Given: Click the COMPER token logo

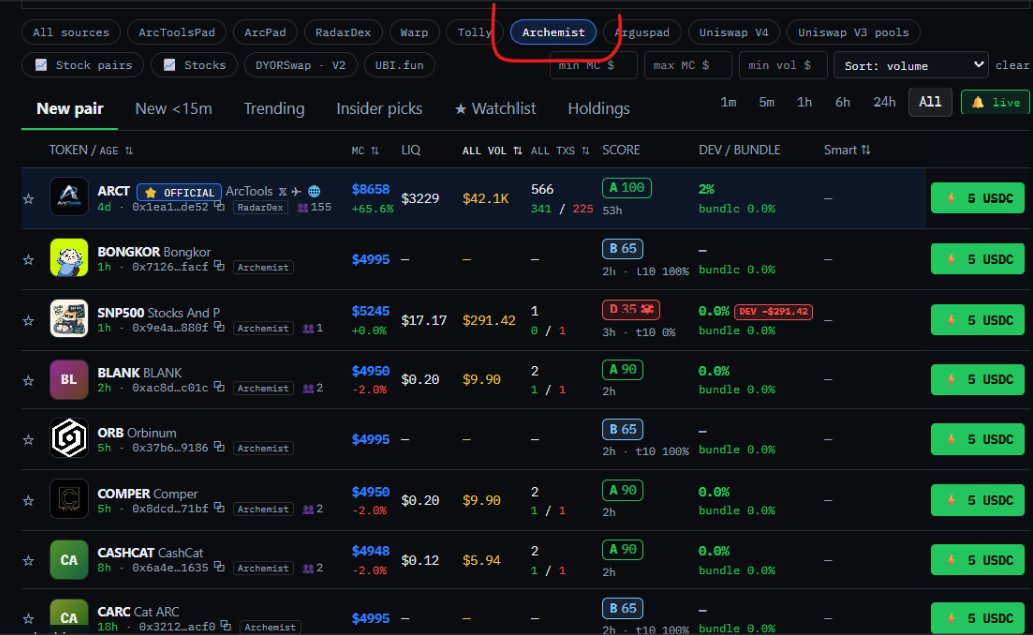Looking at the screenshot, I should point(69,499).
